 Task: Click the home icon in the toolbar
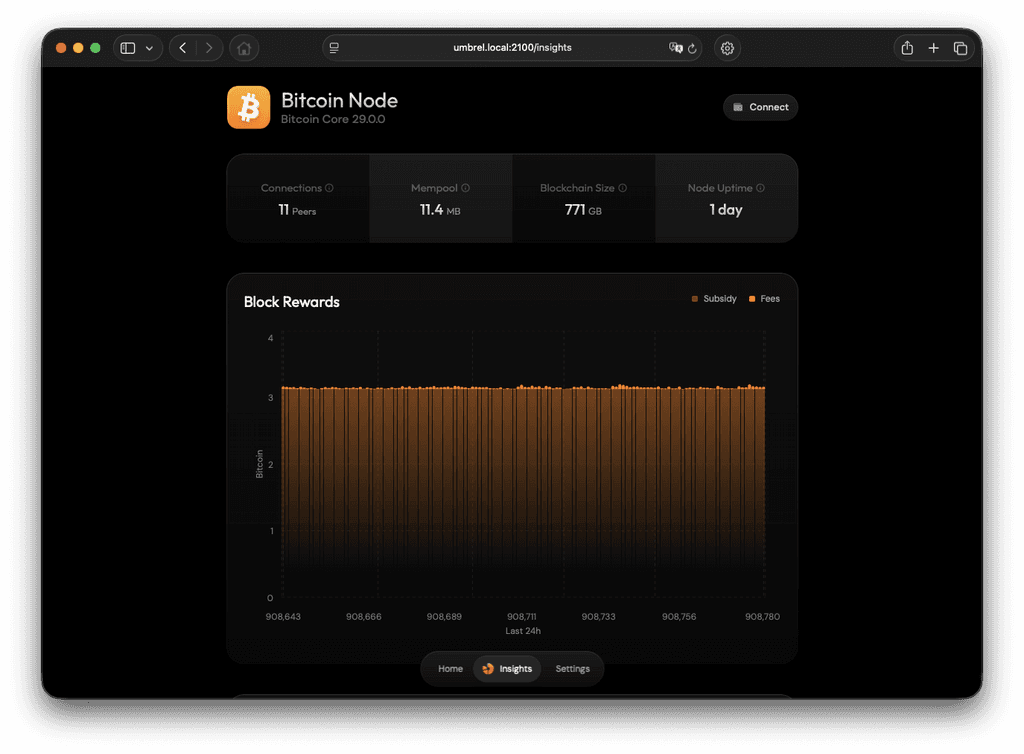click(244, 47)
